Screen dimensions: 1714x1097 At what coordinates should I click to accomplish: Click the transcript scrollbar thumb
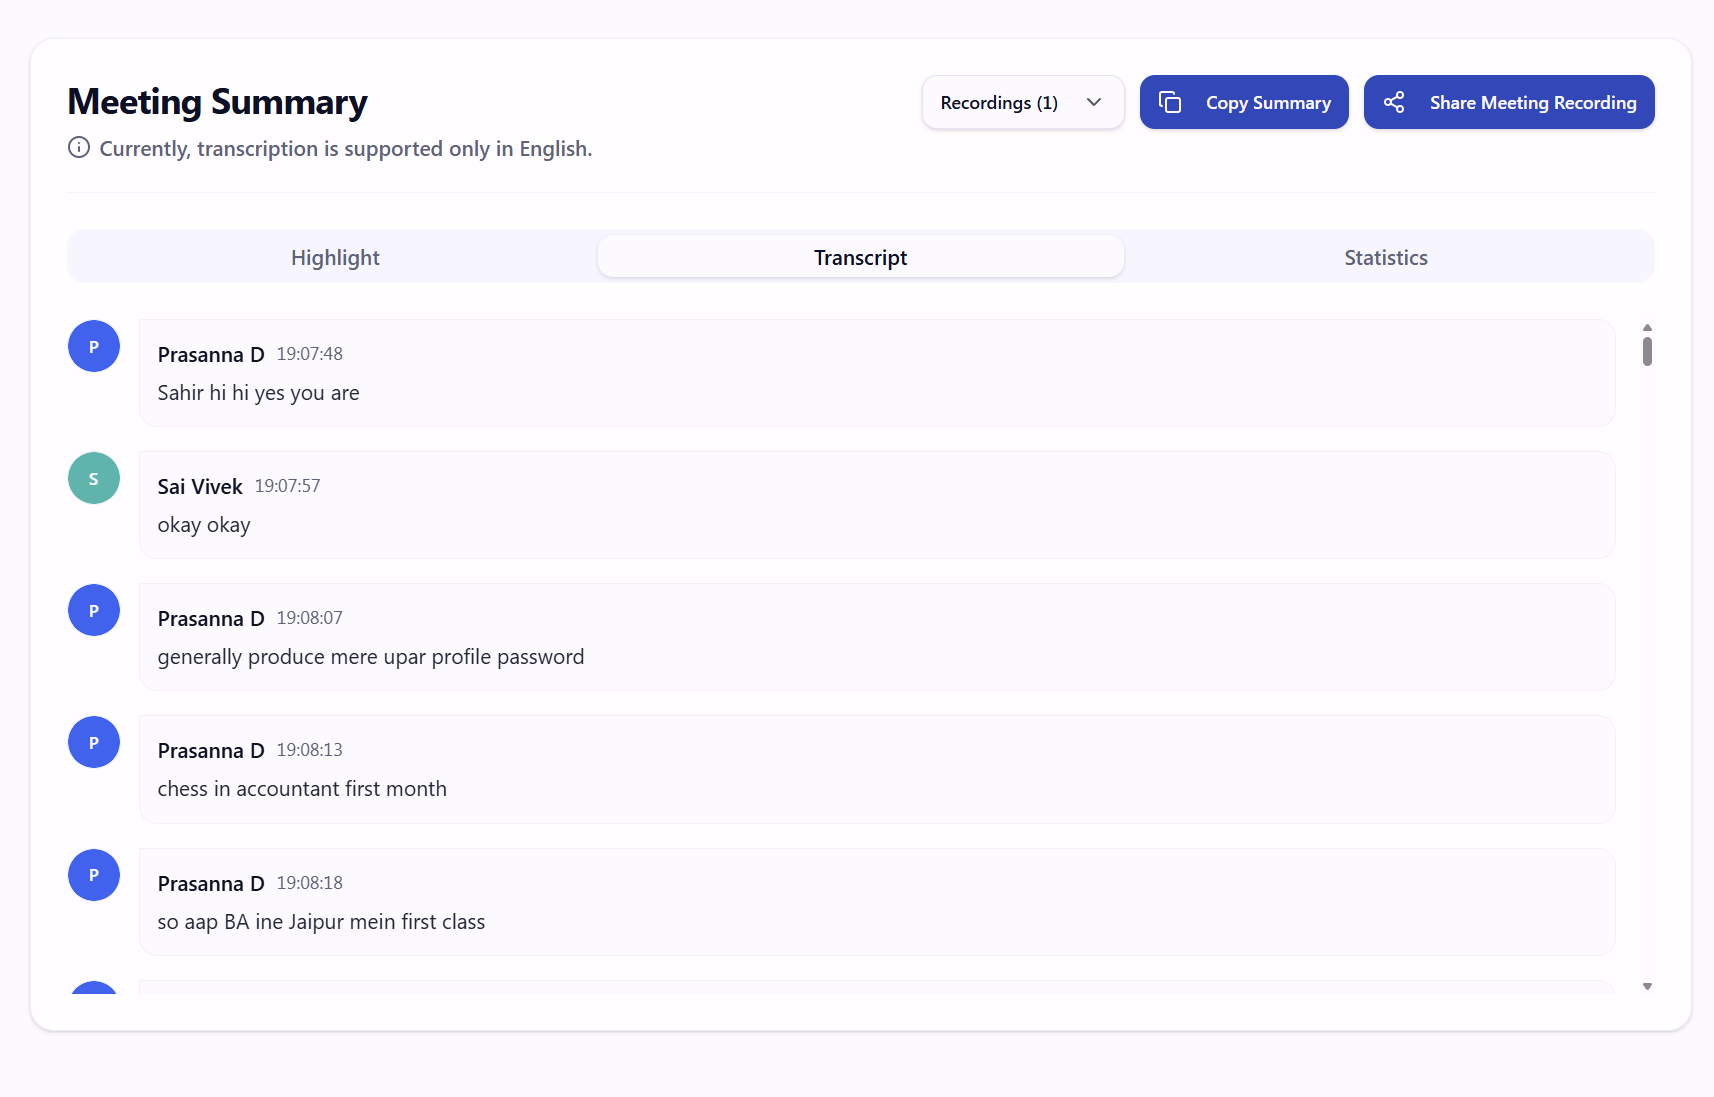point(1647,351)
